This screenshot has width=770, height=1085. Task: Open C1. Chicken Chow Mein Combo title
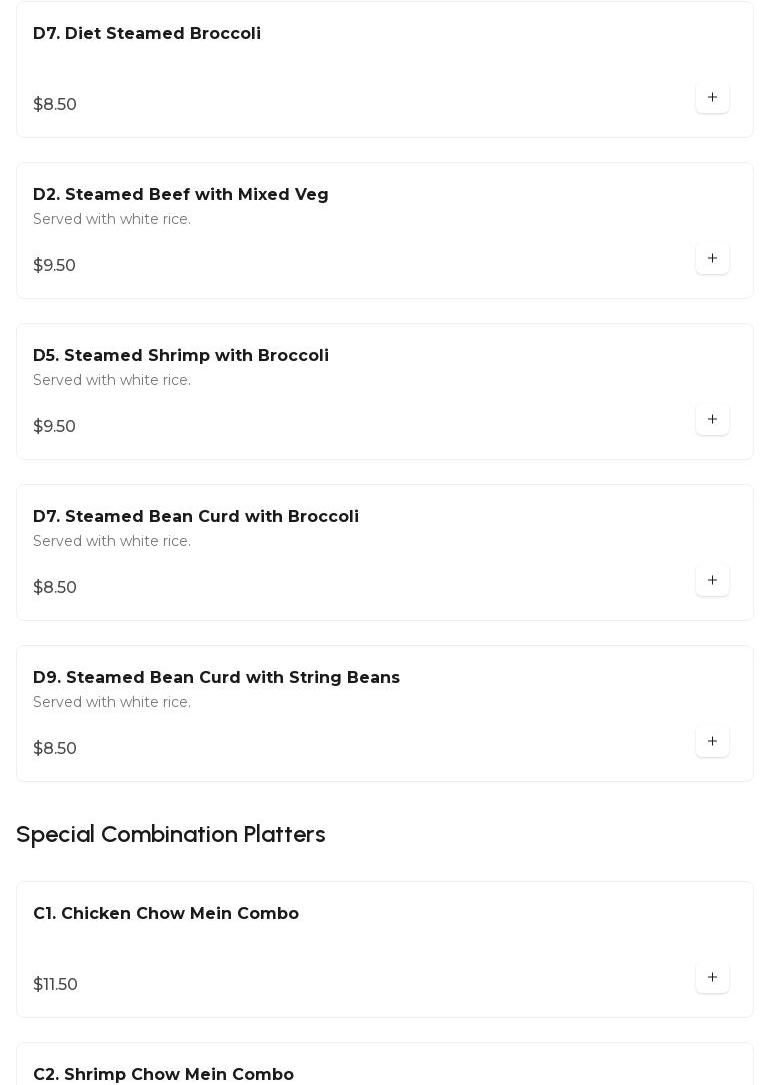[166, 914]
